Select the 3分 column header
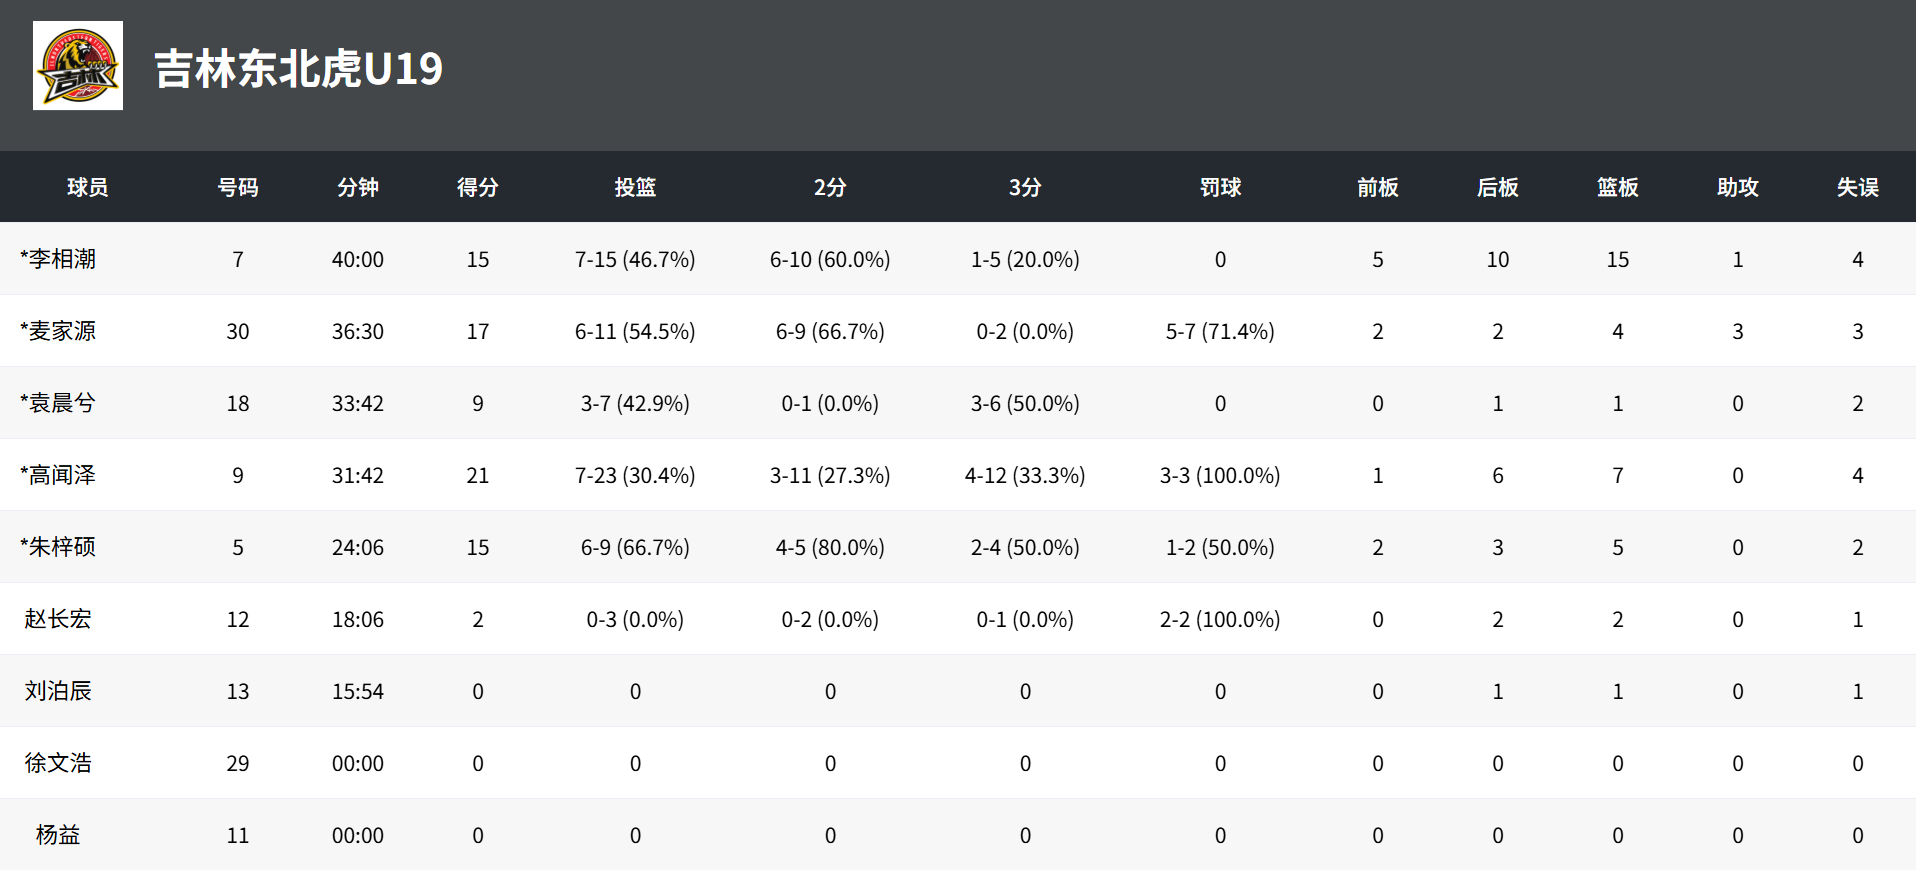Image resolution: width=1916 pixels, height=870 pixels. click(1025, 187)
